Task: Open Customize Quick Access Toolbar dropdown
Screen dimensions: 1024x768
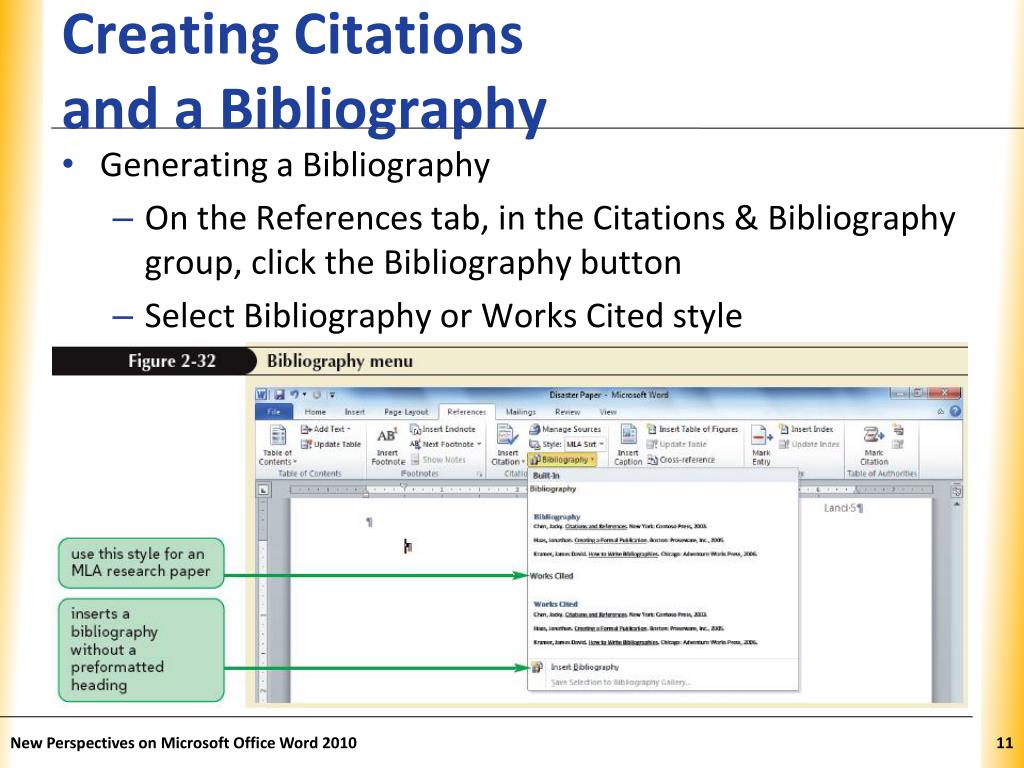Action: [332, 394]
